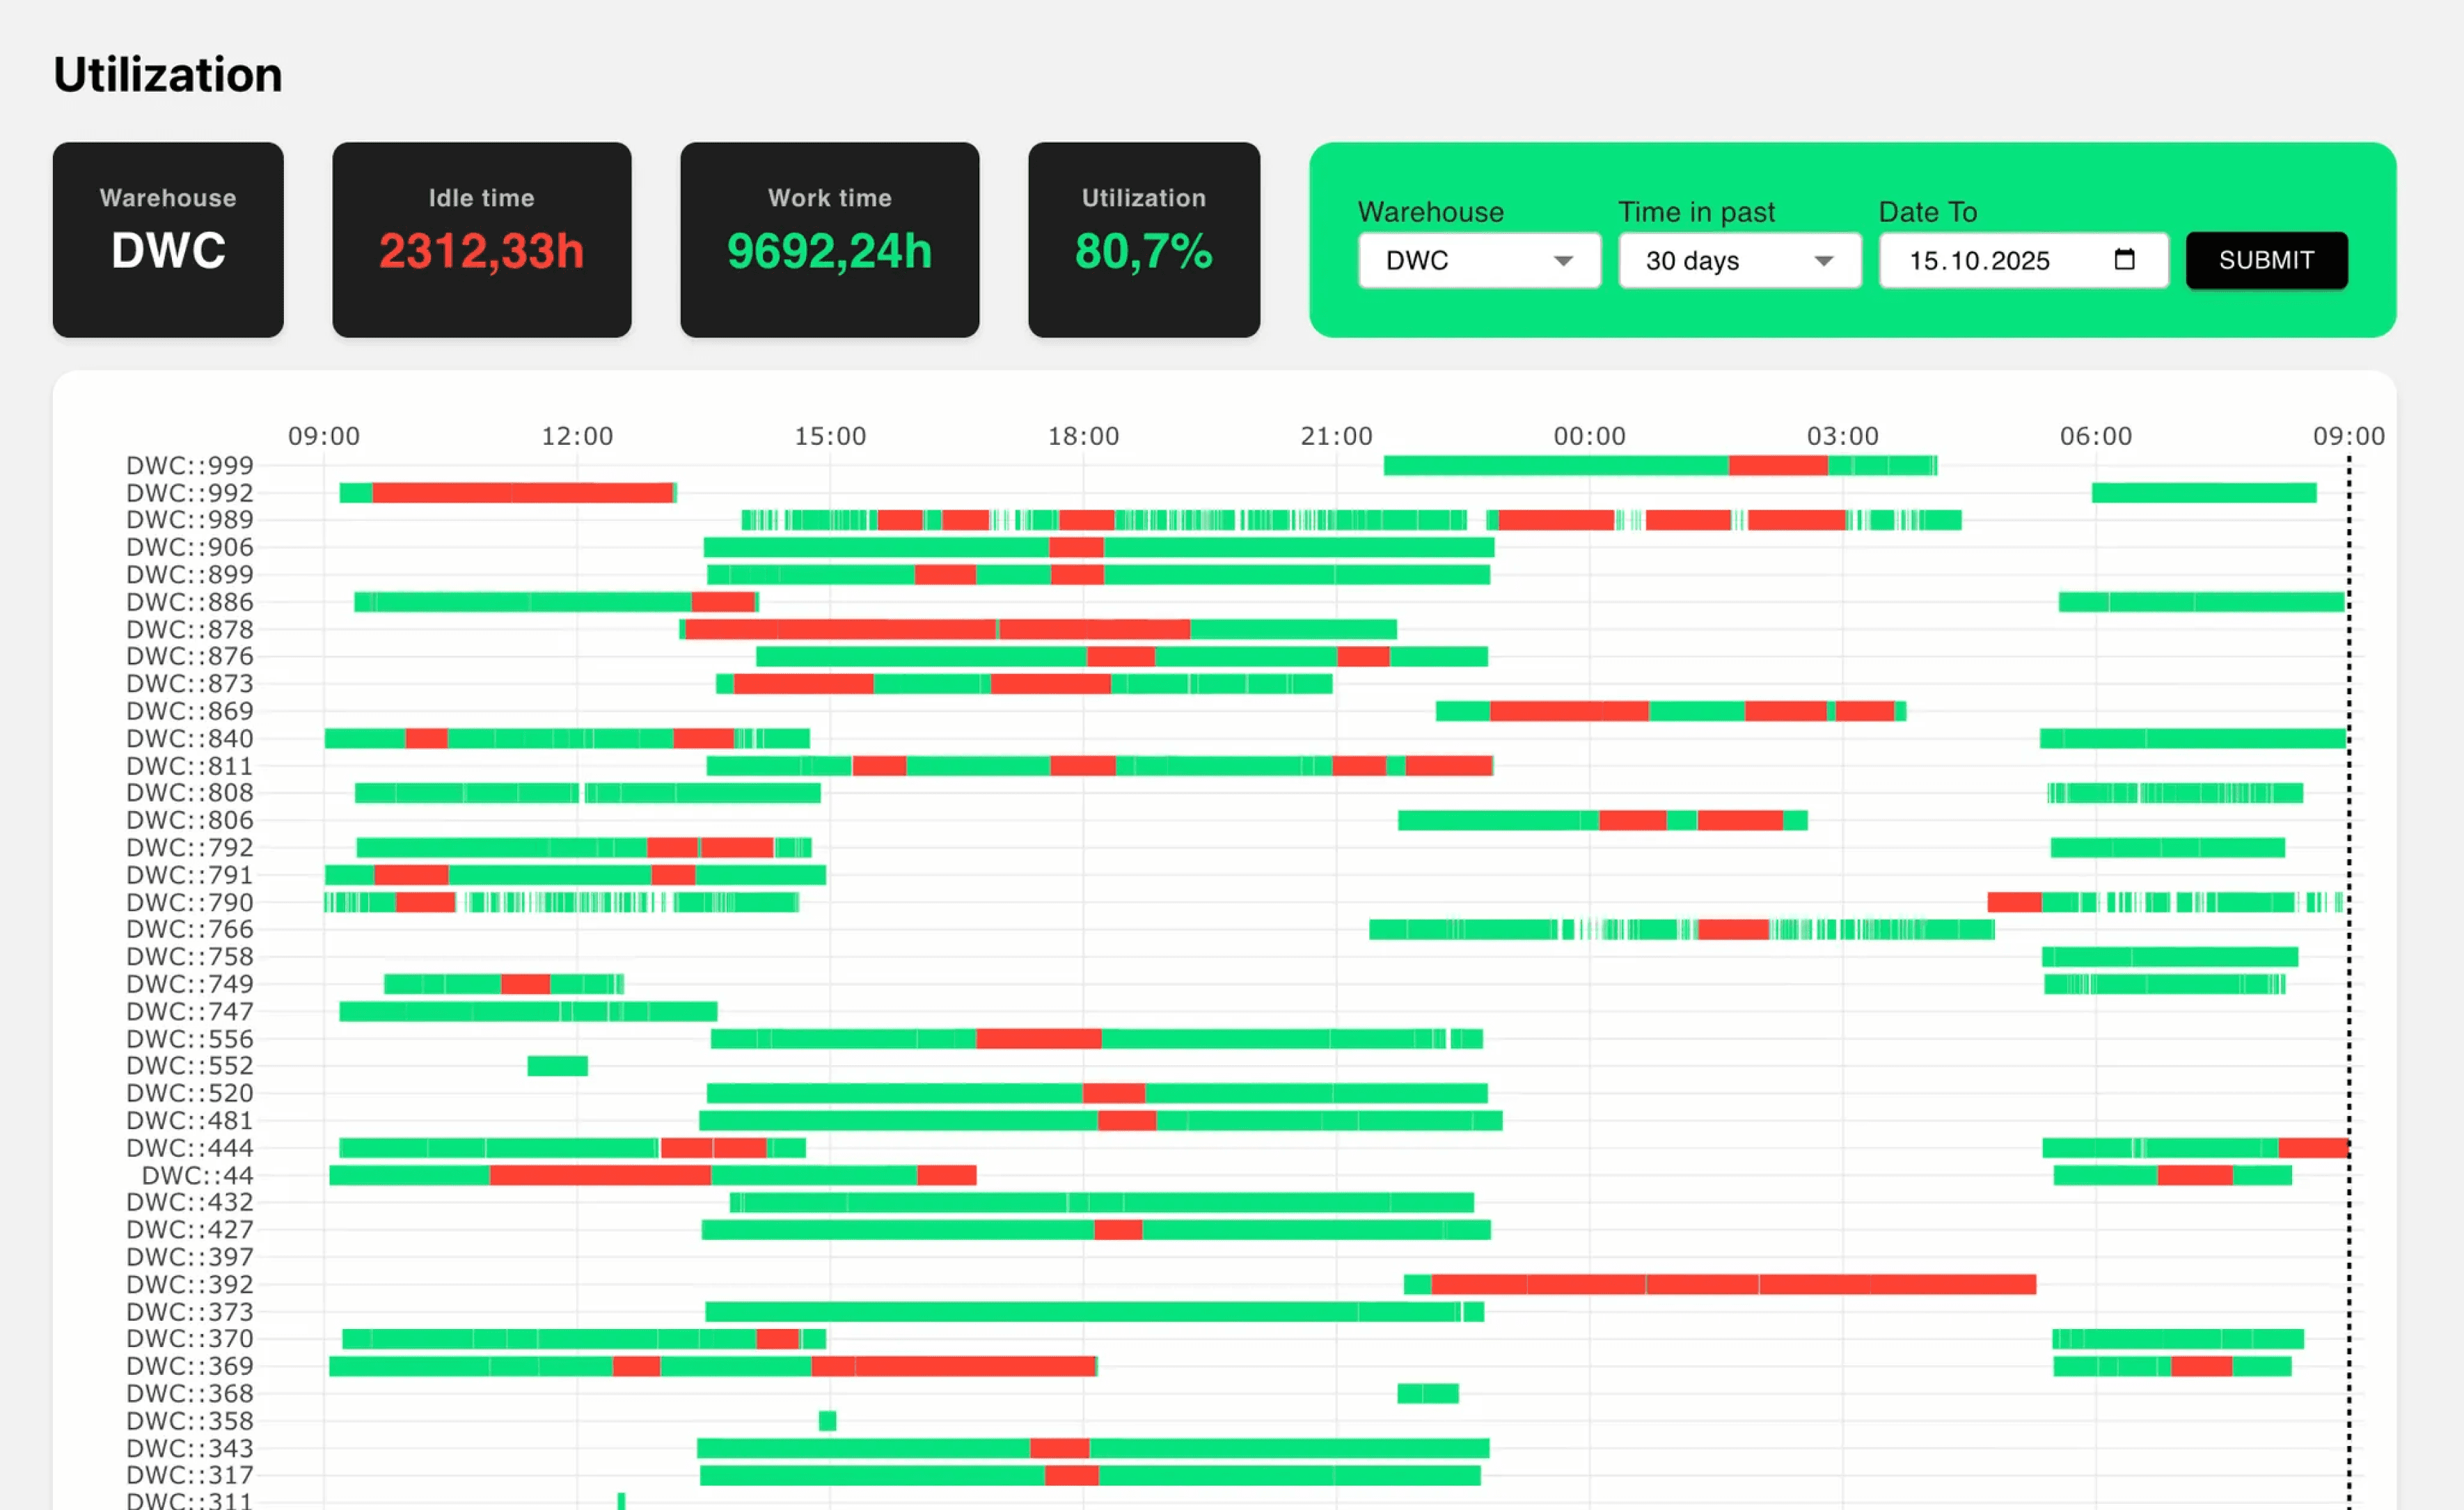2464x1510 pixels.
Task: Click the 00:00 time axis label
Action: 1589,436
